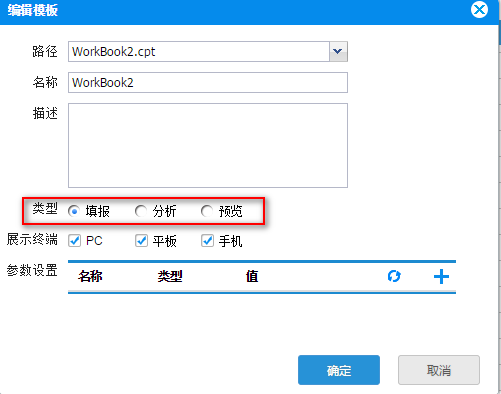Viewport: 501px width, 394px height.
Task: Click the 名称 column header in parameter table
Action: click(x=90, y=276)
